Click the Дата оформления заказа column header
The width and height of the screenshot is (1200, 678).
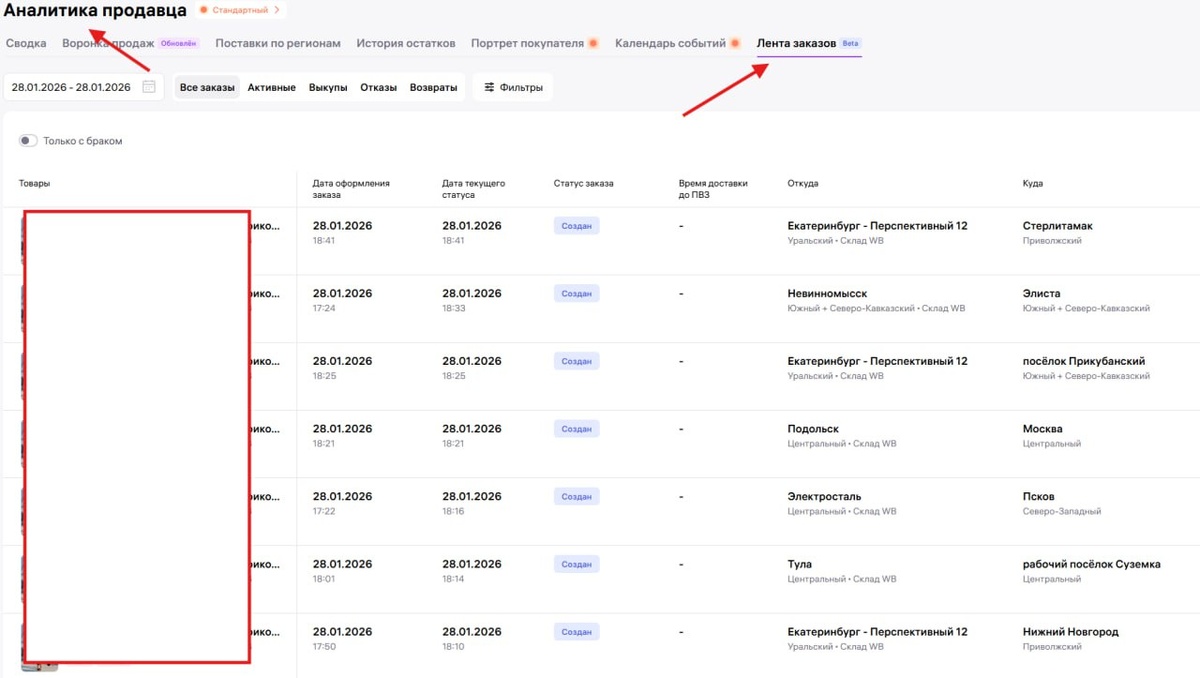click(x=351, y=189)
